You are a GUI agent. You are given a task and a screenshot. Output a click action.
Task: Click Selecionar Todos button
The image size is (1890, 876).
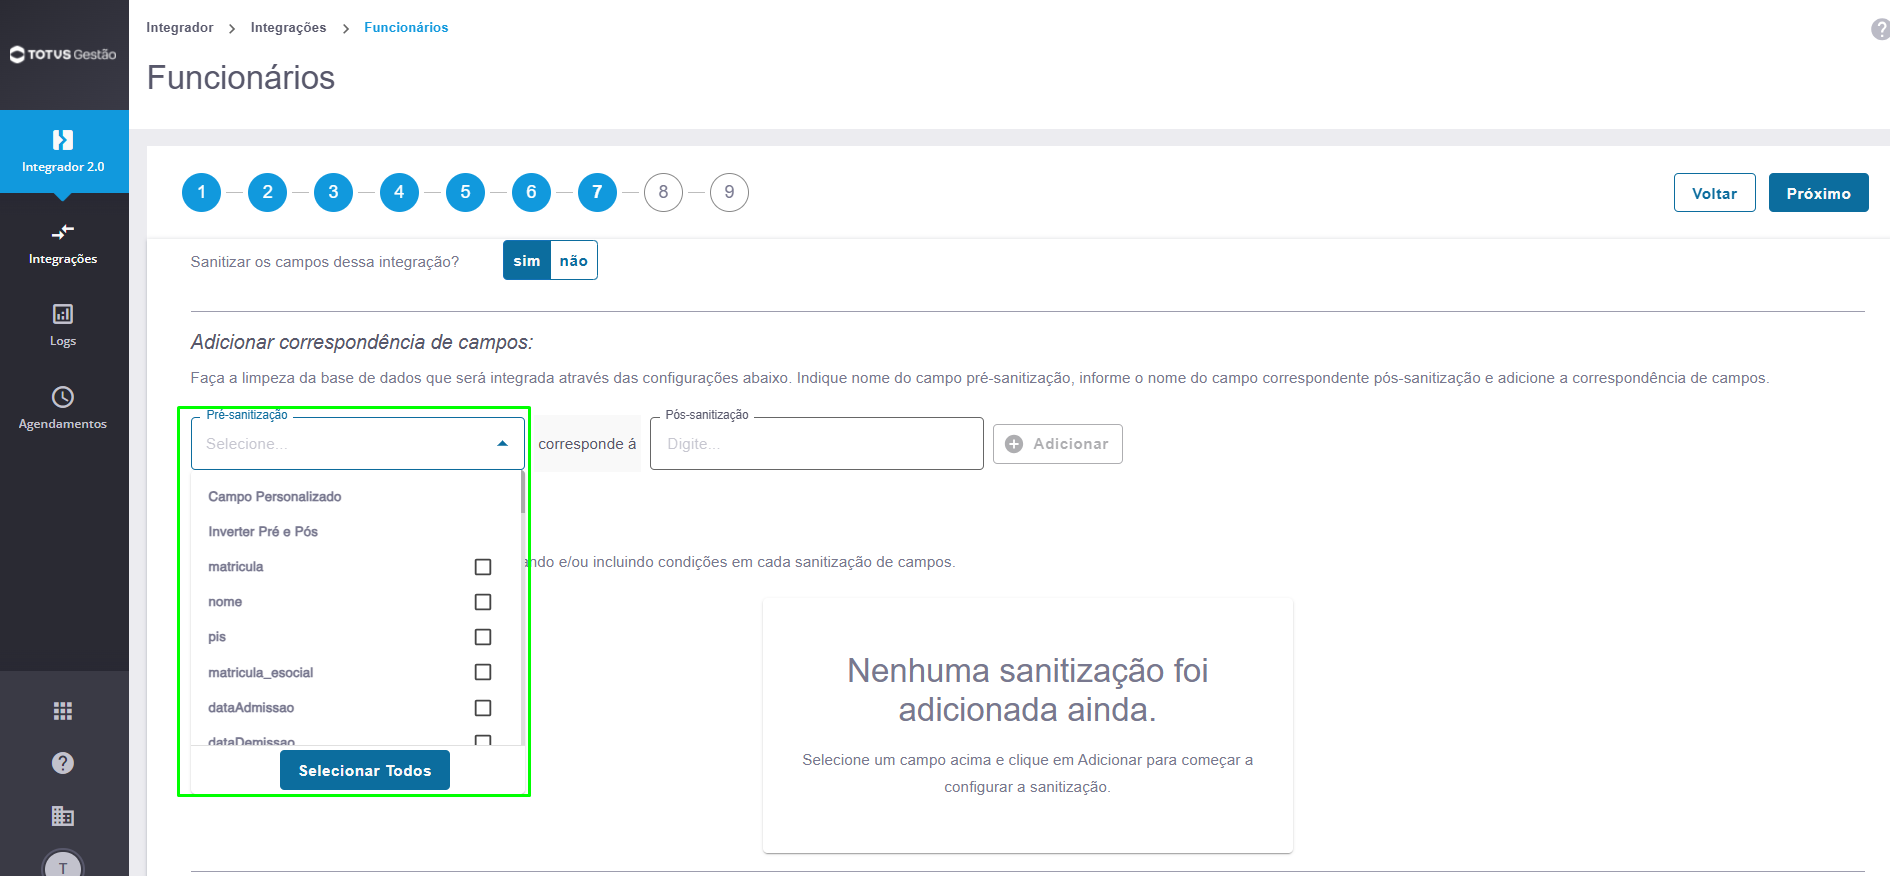click(x=365, y=770)
